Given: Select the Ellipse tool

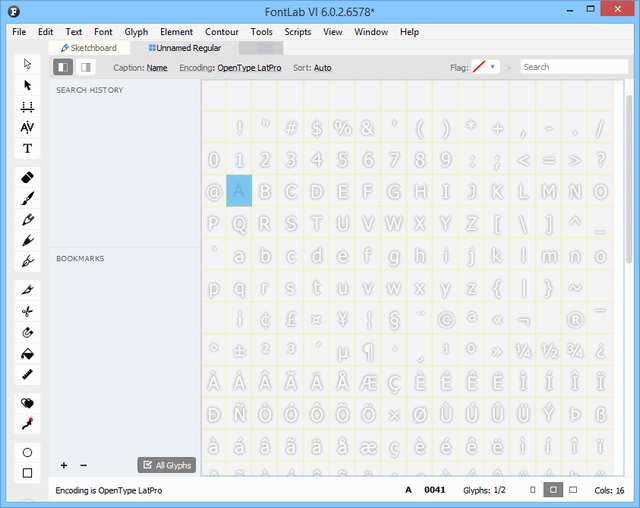Looking at the screenshot, I should [27, 453].
